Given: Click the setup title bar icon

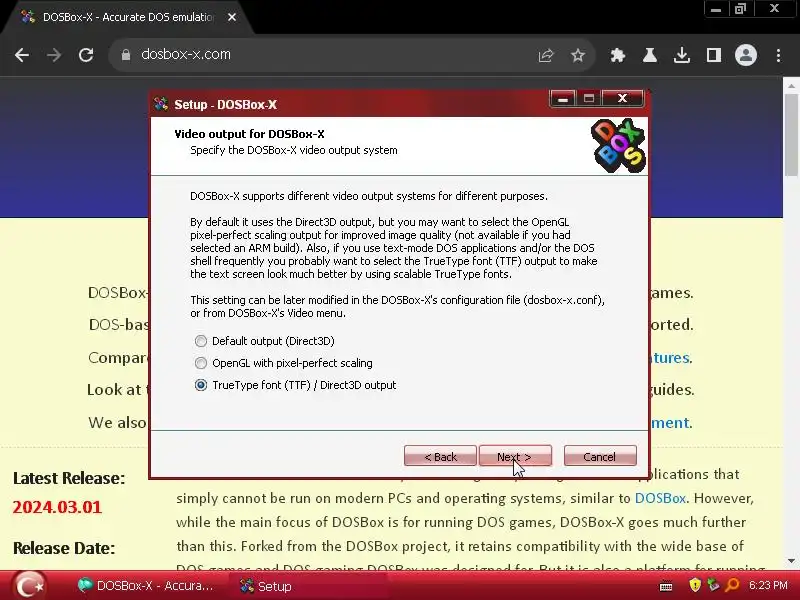Looking at the screenshot, I should [x=161, y=104].
